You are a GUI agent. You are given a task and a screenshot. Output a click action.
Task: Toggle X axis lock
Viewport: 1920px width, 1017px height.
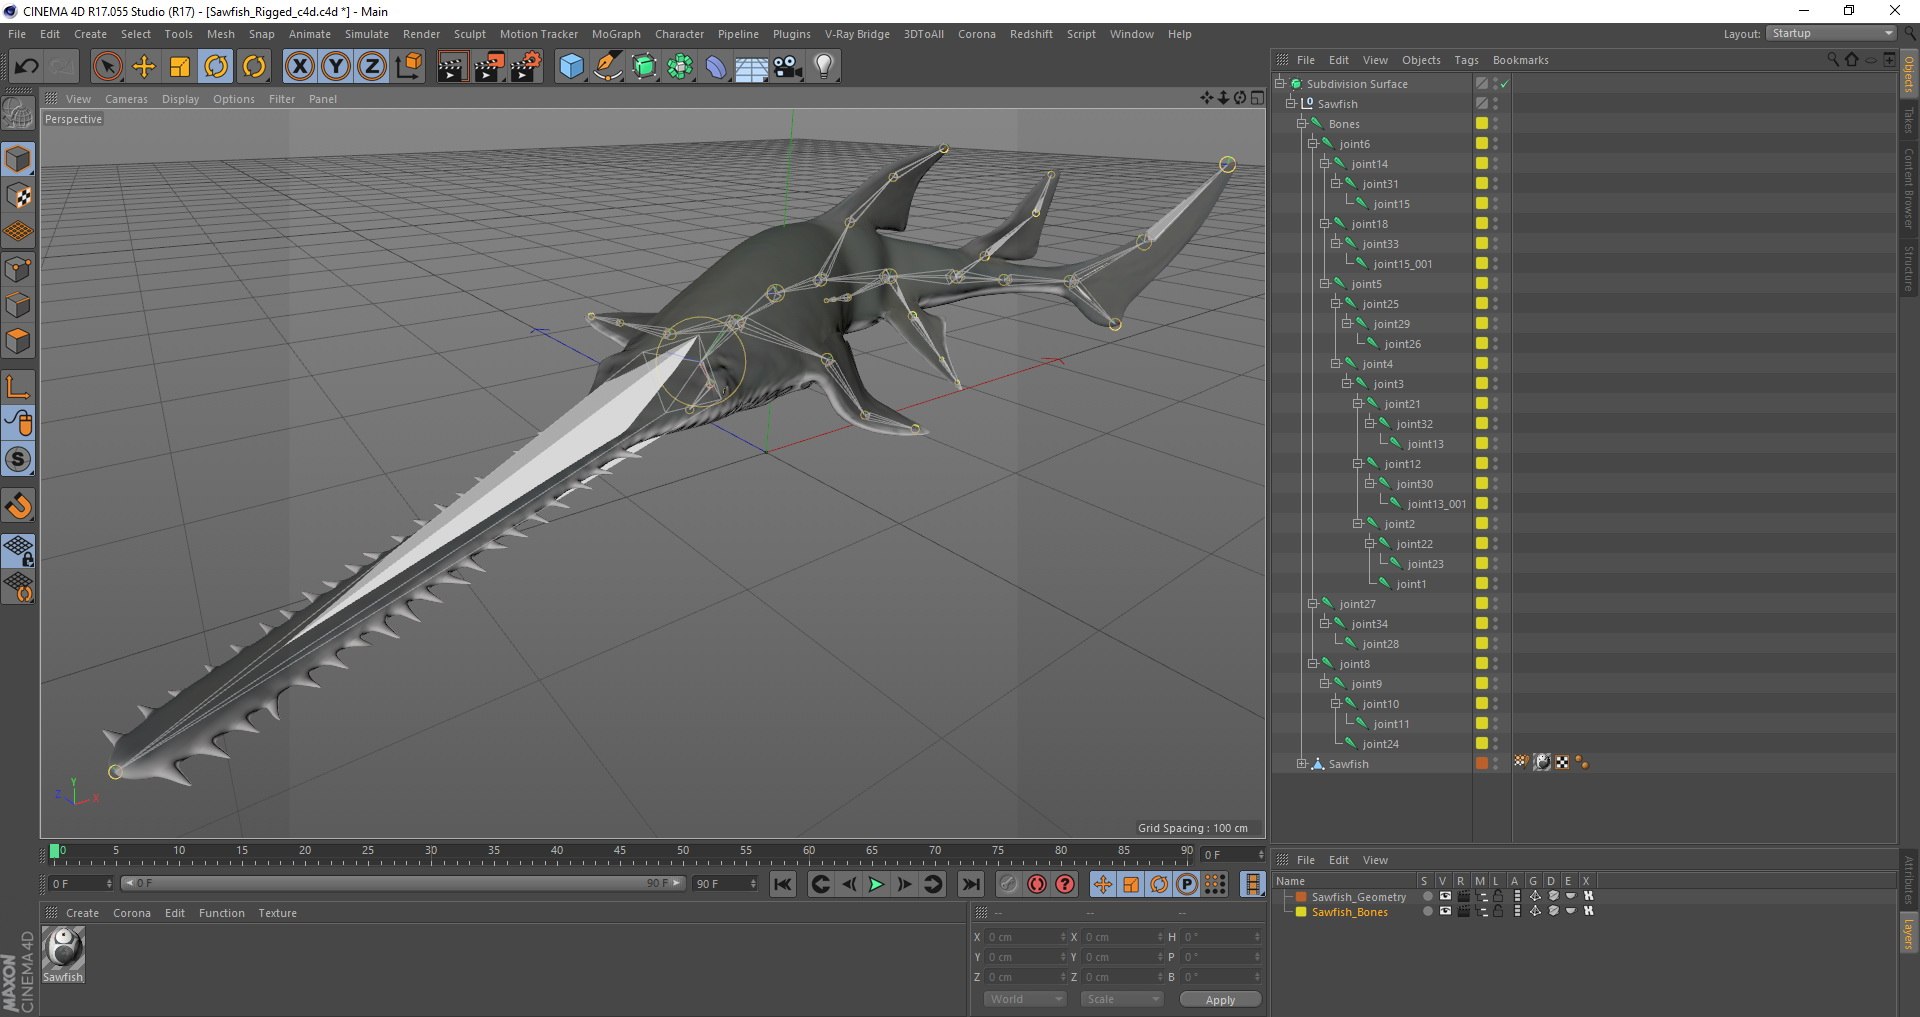tap(299, 67)
